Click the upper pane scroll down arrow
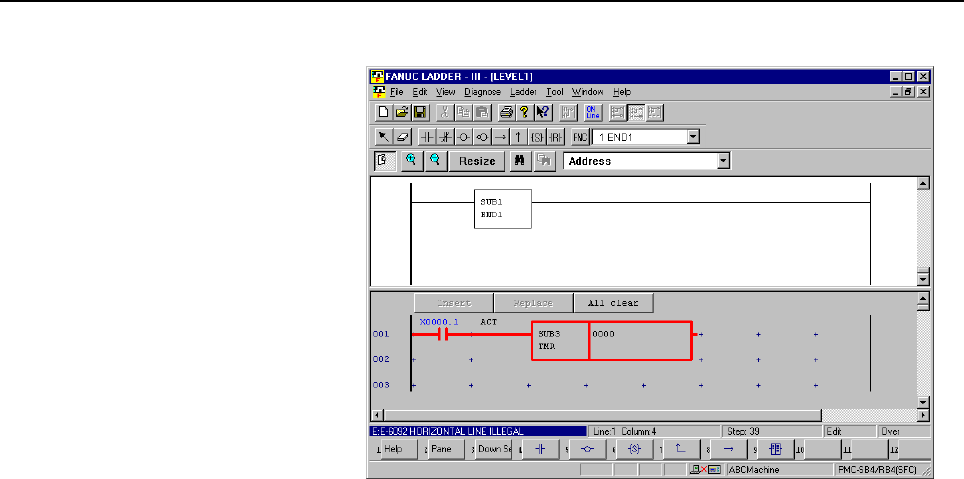 (x=922, y=279)
